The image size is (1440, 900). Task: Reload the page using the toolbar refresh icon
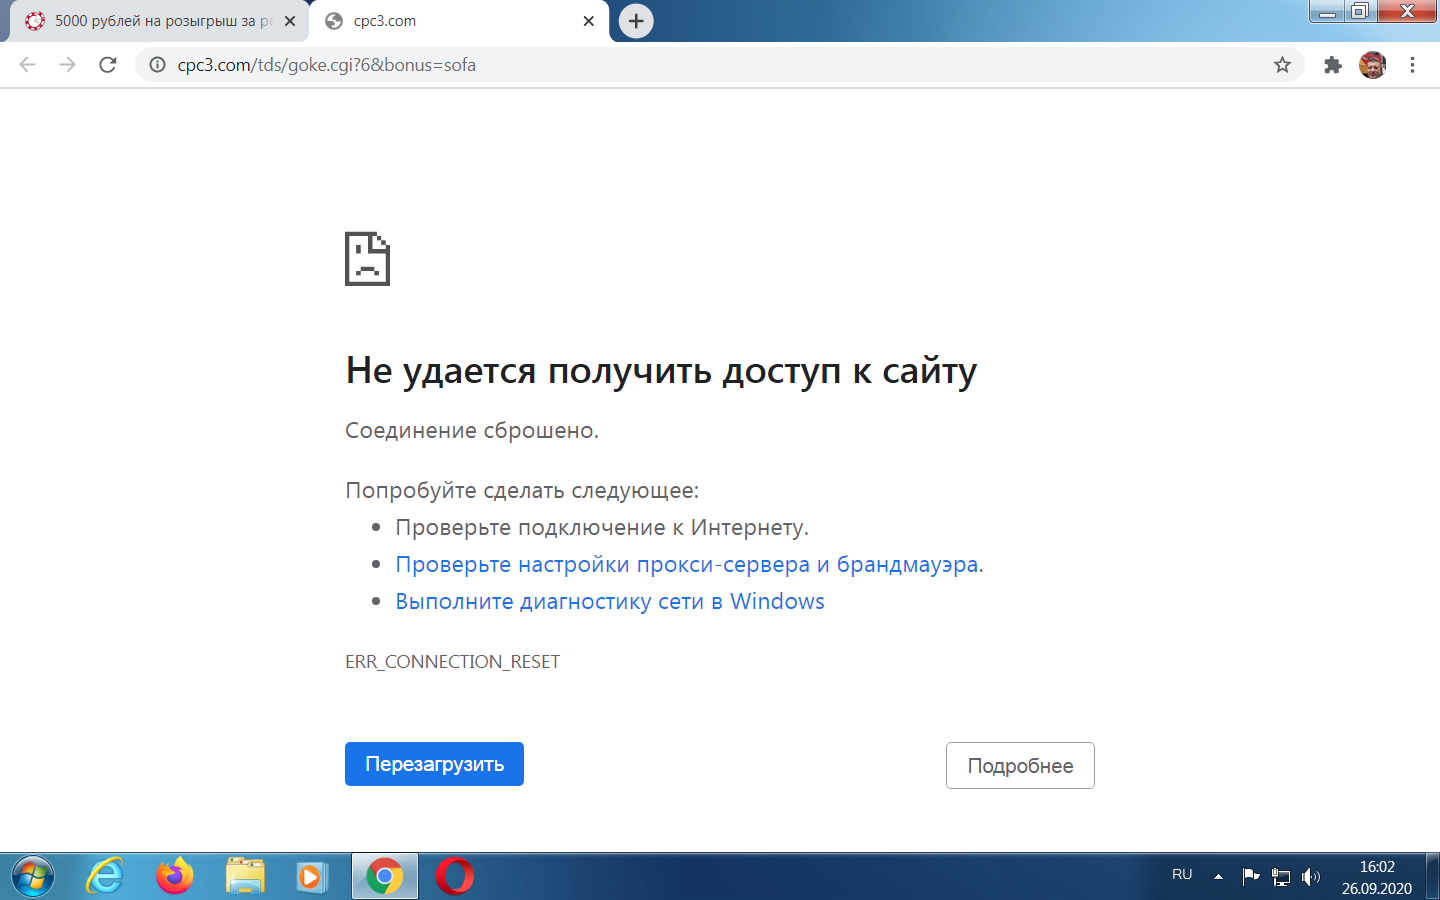(108, 65)
